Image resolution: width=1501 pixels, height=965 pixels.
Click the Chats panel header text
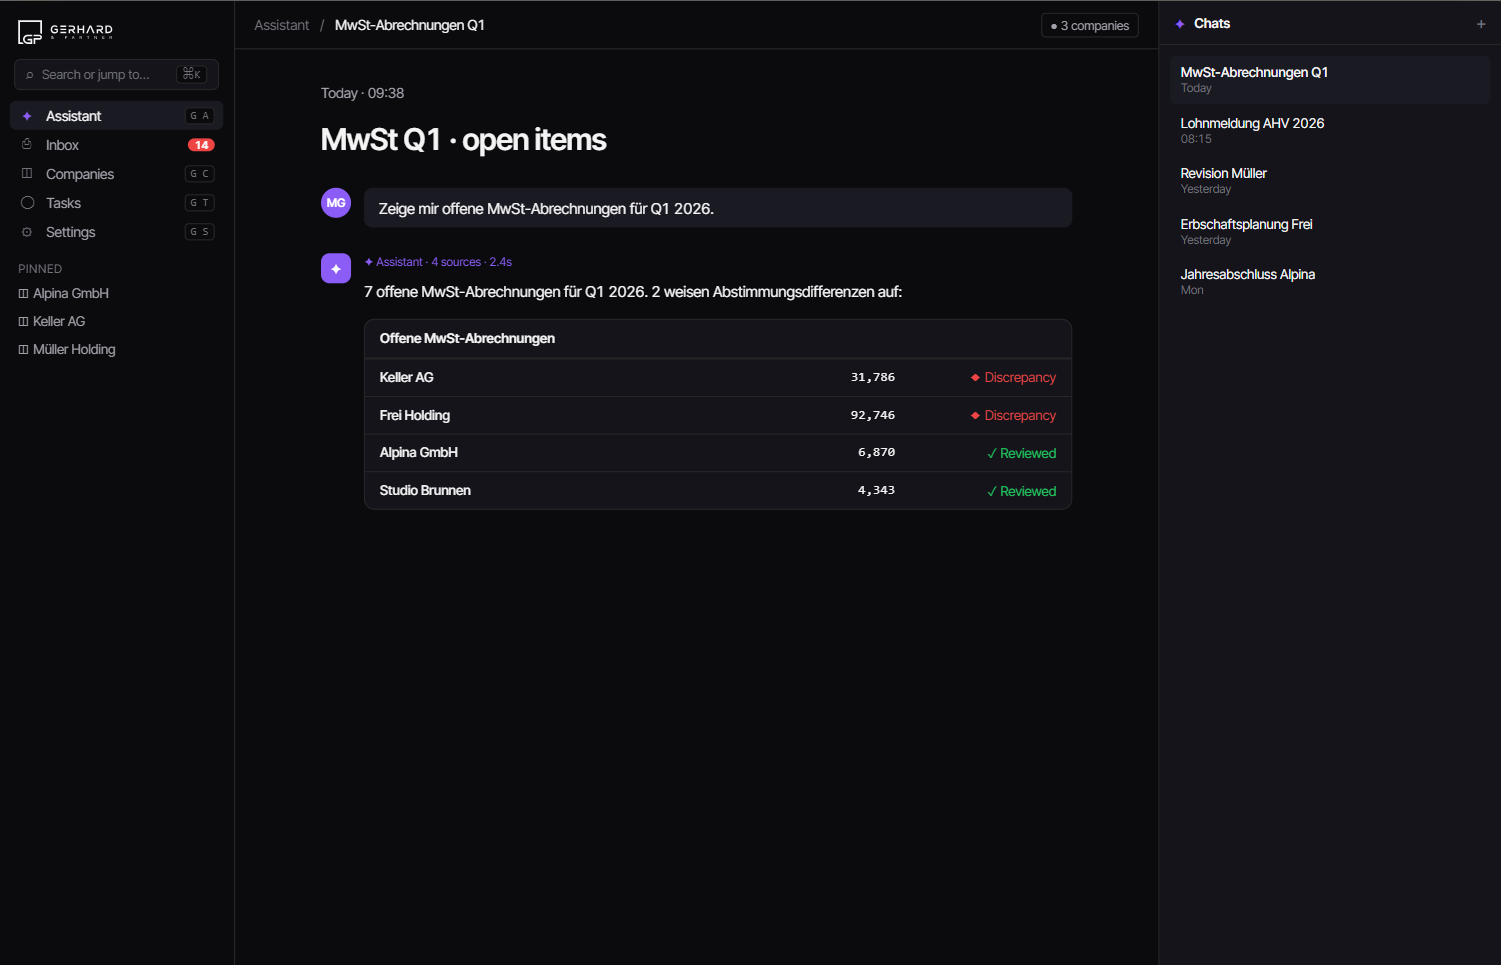coord(1212,24)
